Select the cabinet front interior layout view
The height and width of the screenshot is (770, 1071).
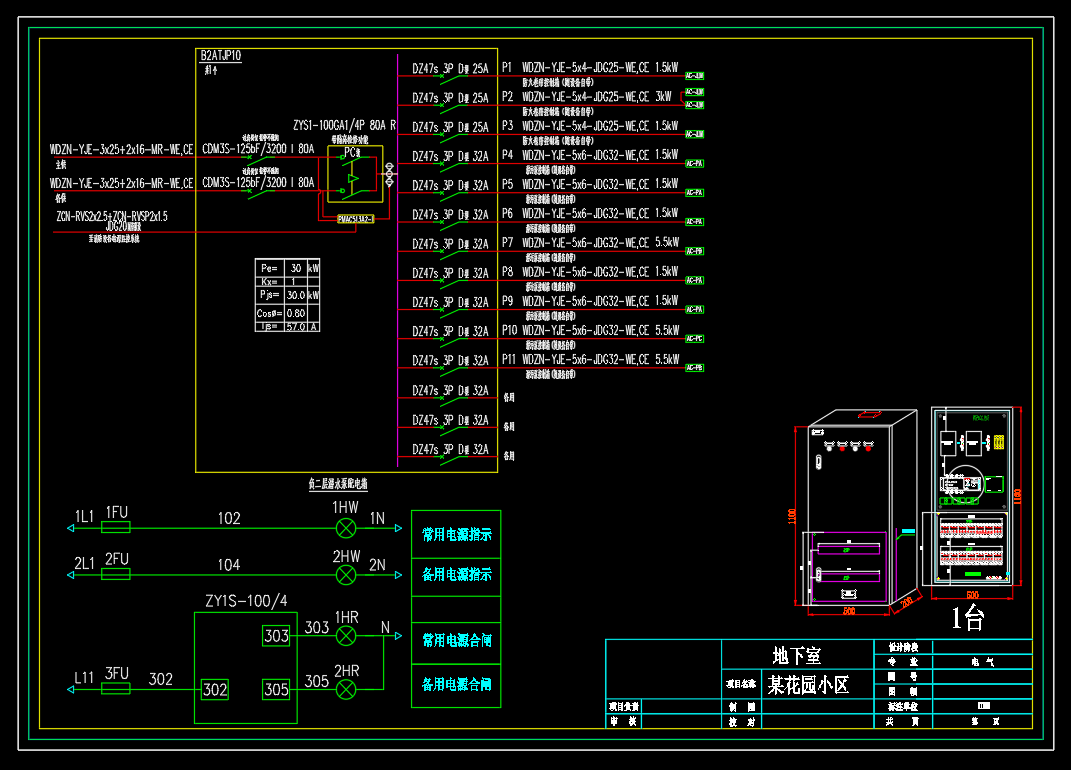click(971, 497)
